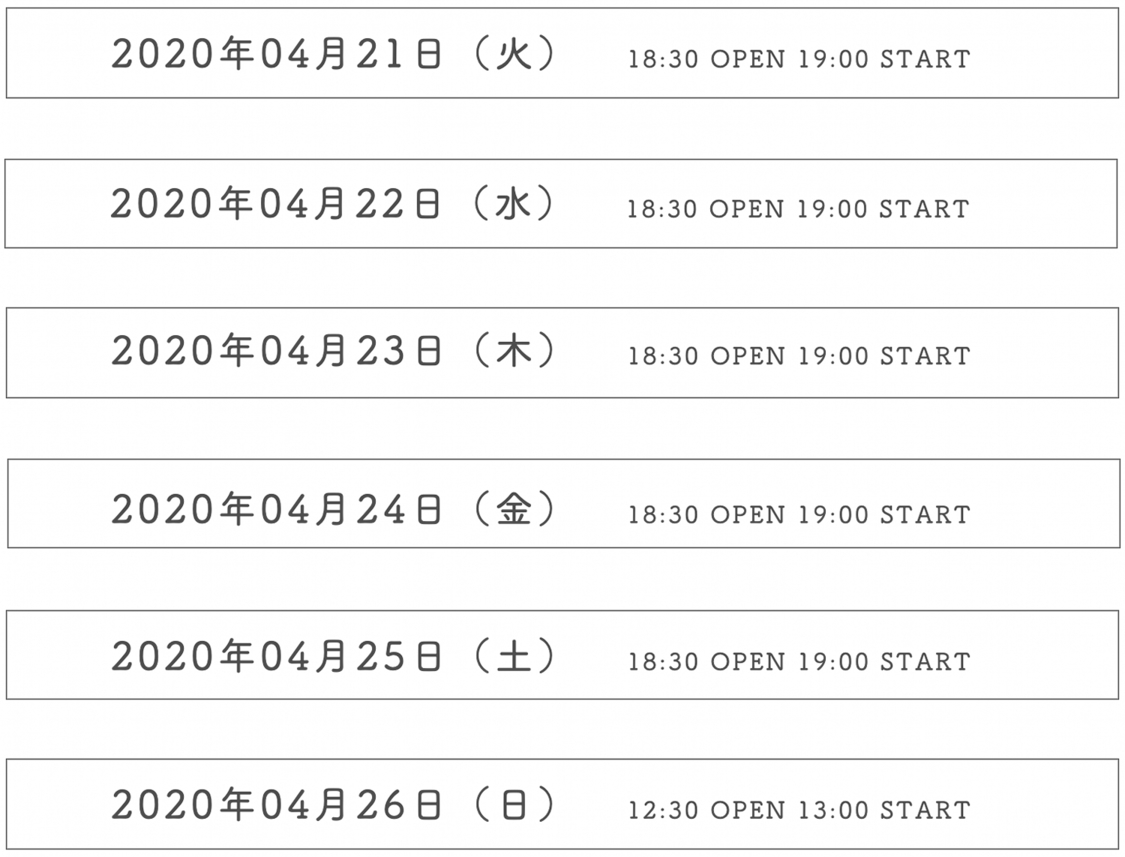1125x857 pixels.
Task: Click the (金) weekday marker
Action: tap(512, 510)
